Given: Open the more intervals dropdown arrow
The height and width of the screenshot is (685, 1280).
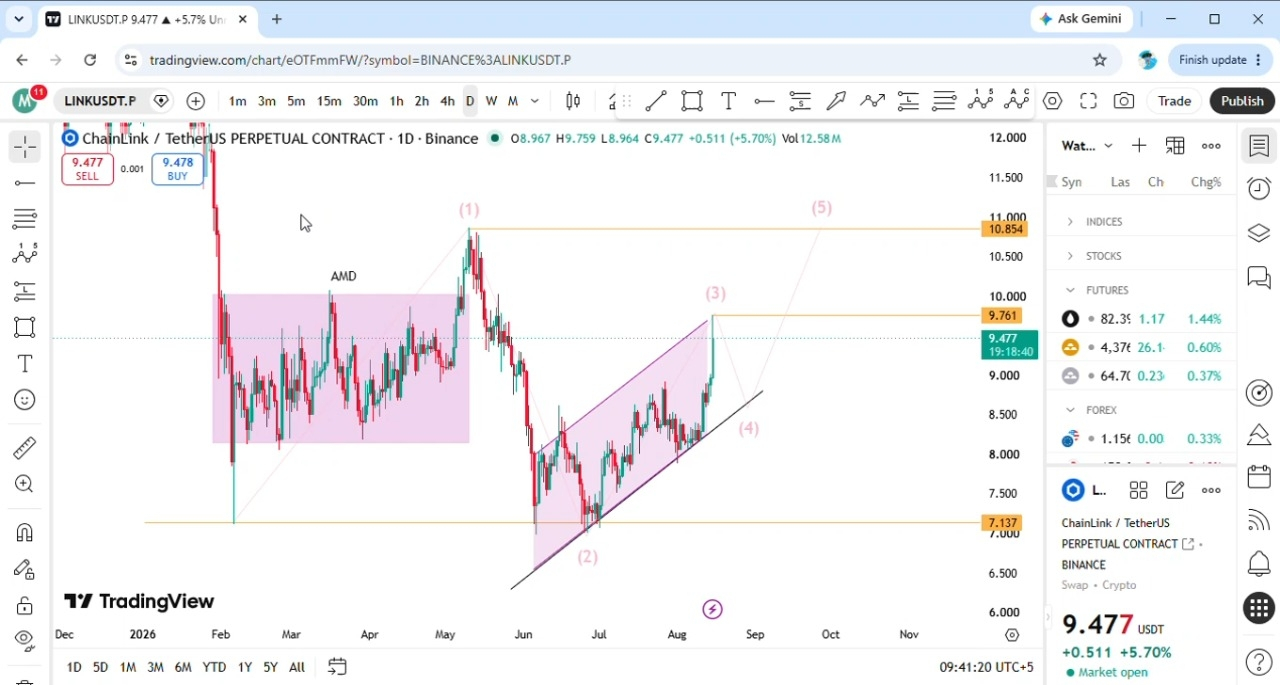Looking at the screenshot, I should (x=535, y=101).
